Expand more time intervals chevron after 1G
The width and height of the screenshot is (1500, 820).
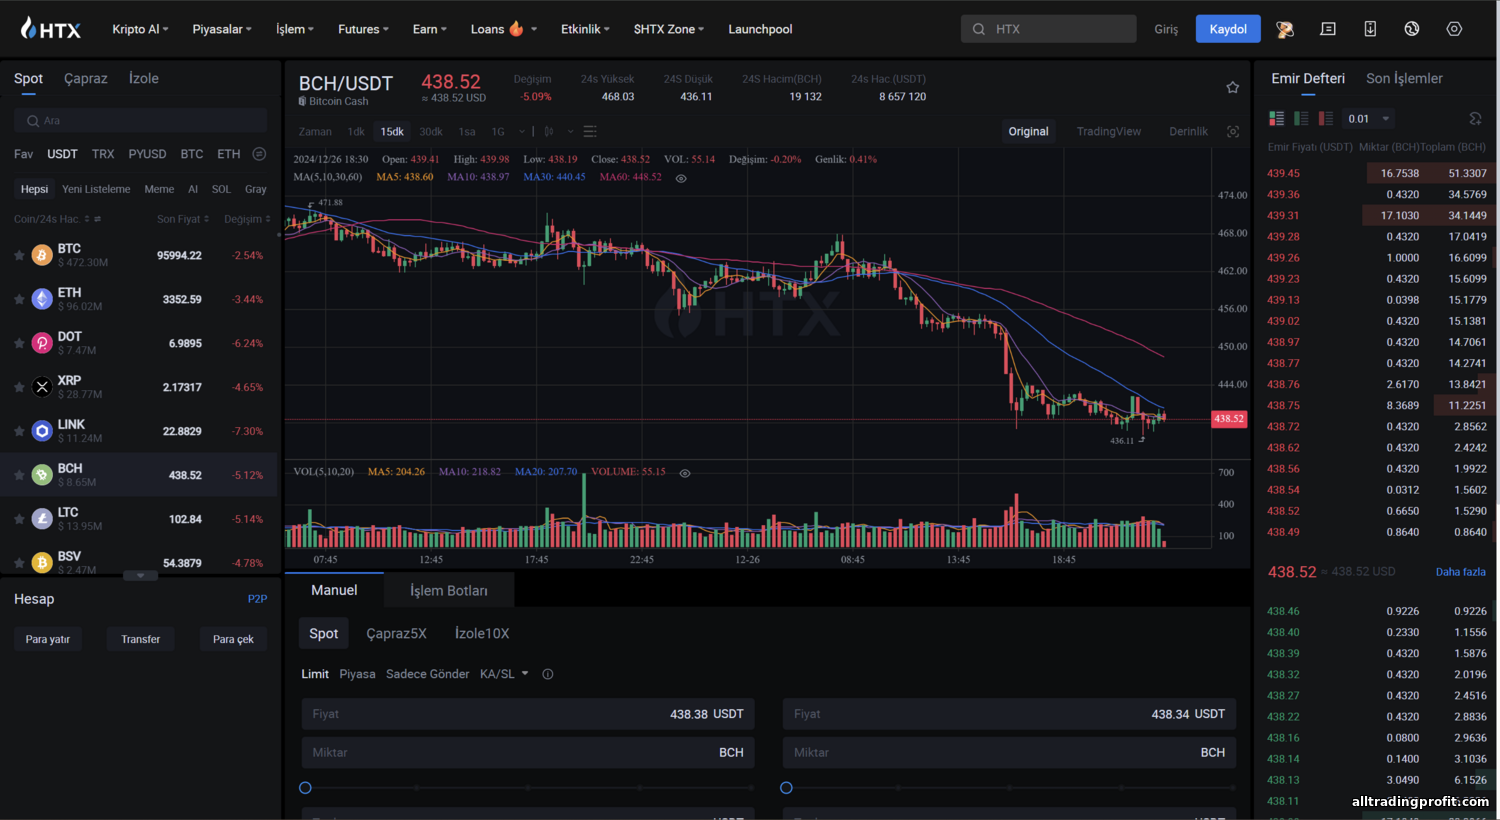point(521,132)
